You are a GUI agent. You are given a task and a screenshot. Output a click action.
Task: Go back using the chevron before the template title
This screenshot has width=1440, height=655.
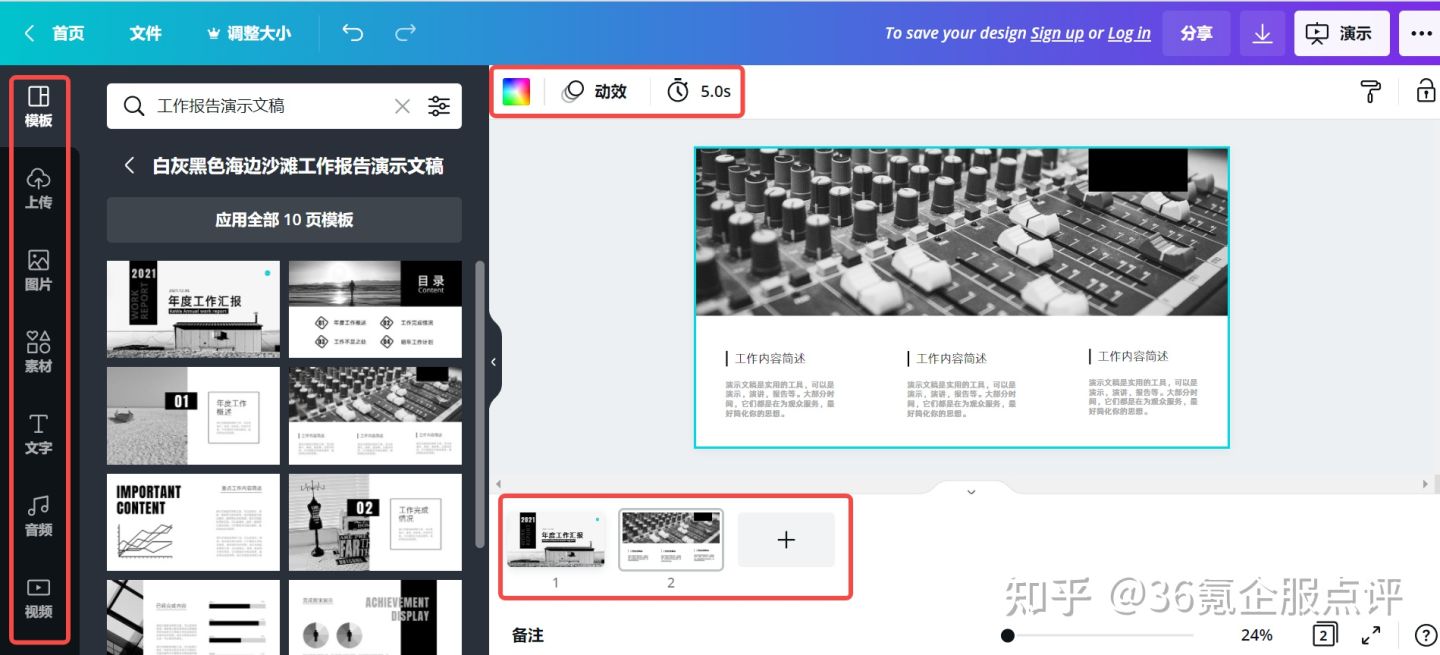129,166
